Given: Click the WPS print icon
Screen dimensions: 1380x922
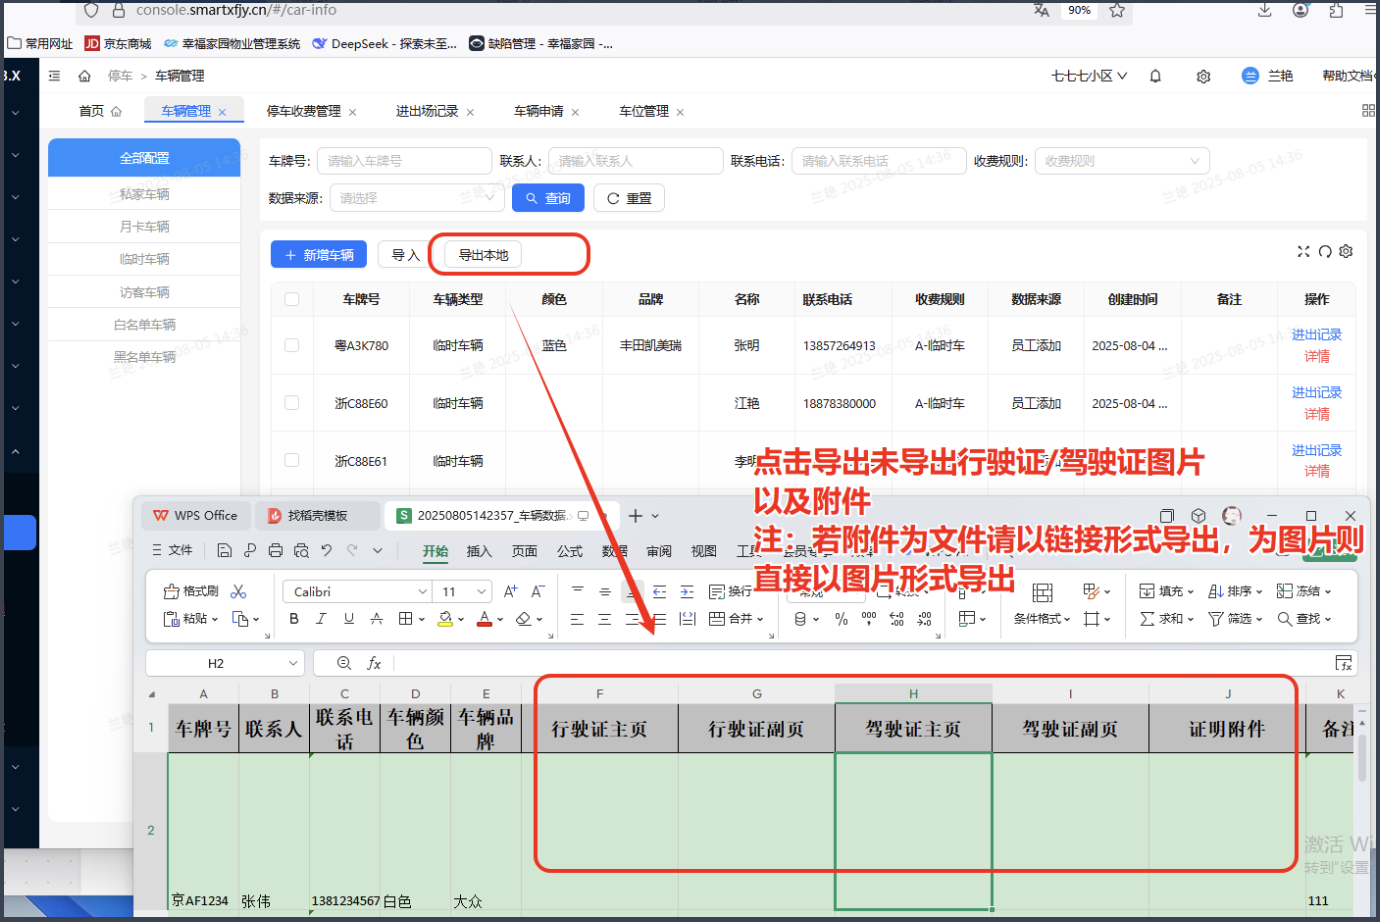Looking at the screenshot, I should point(275,550).
